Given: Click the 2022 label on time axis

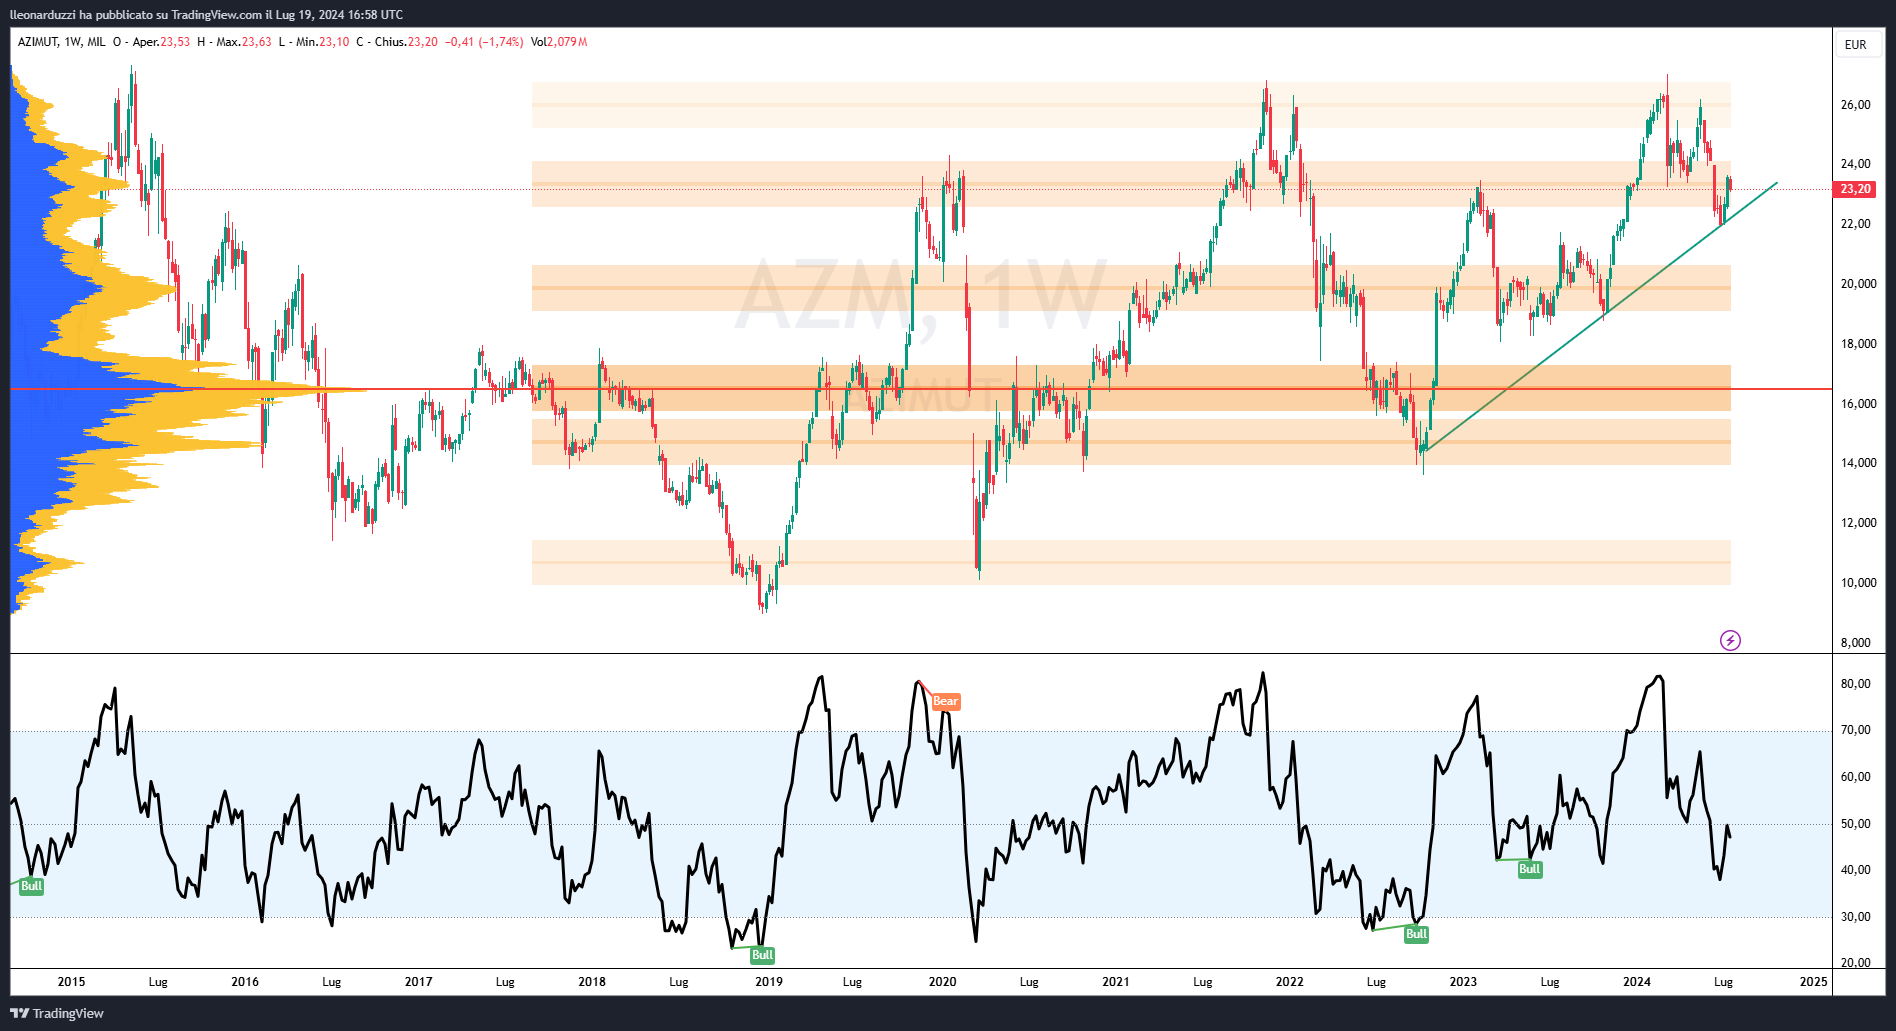Looking at the screenshot, I should tap(1289, 982).
